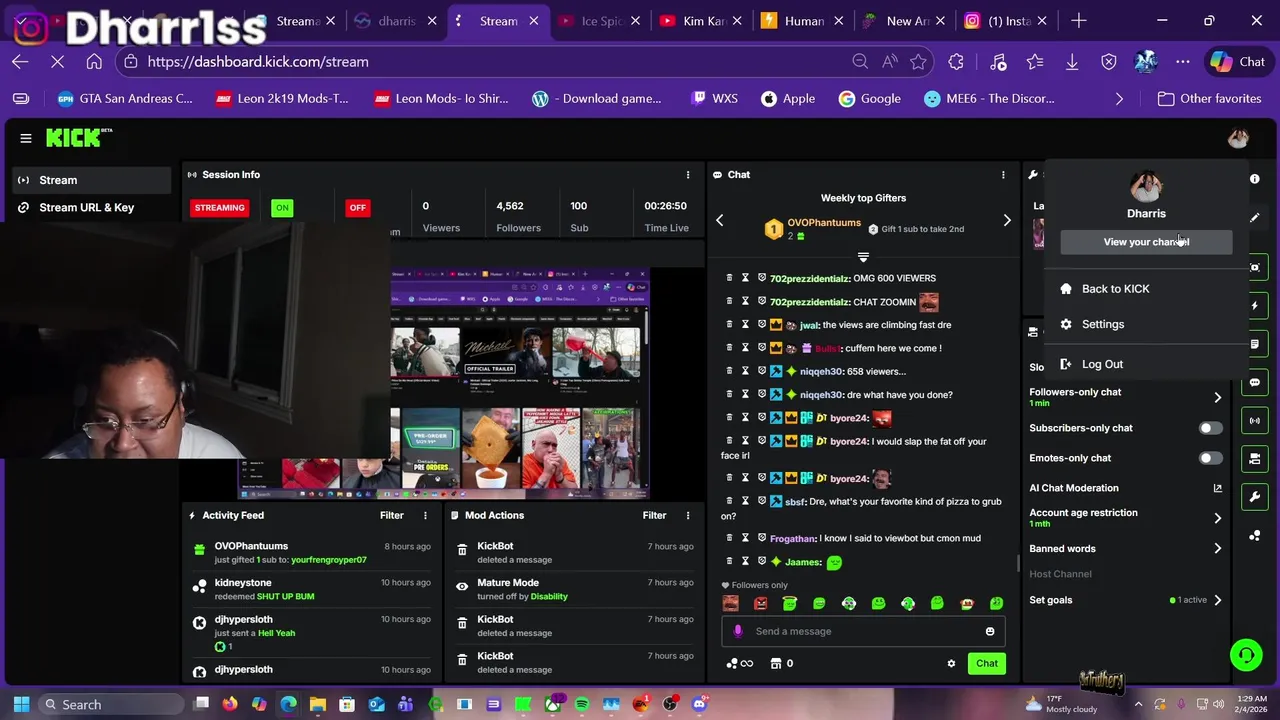Open Activity Feed three-dot menu
Viewport: 1280px width, 720px height.
point(425,515)
